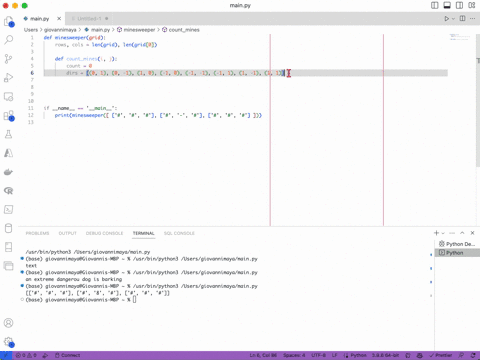Click the feedback icon in status bar

click(461, 355)
